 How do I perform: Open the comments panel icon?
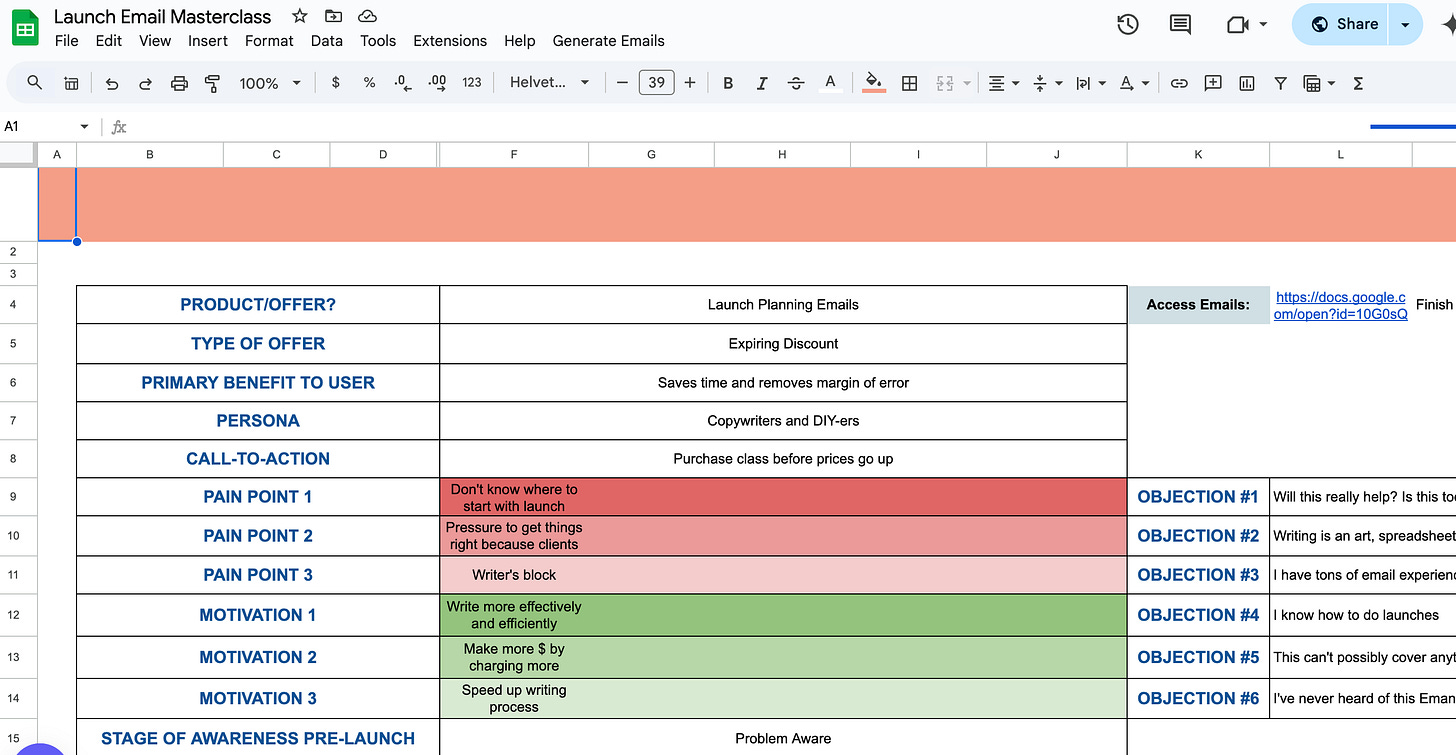[1180, 24]
